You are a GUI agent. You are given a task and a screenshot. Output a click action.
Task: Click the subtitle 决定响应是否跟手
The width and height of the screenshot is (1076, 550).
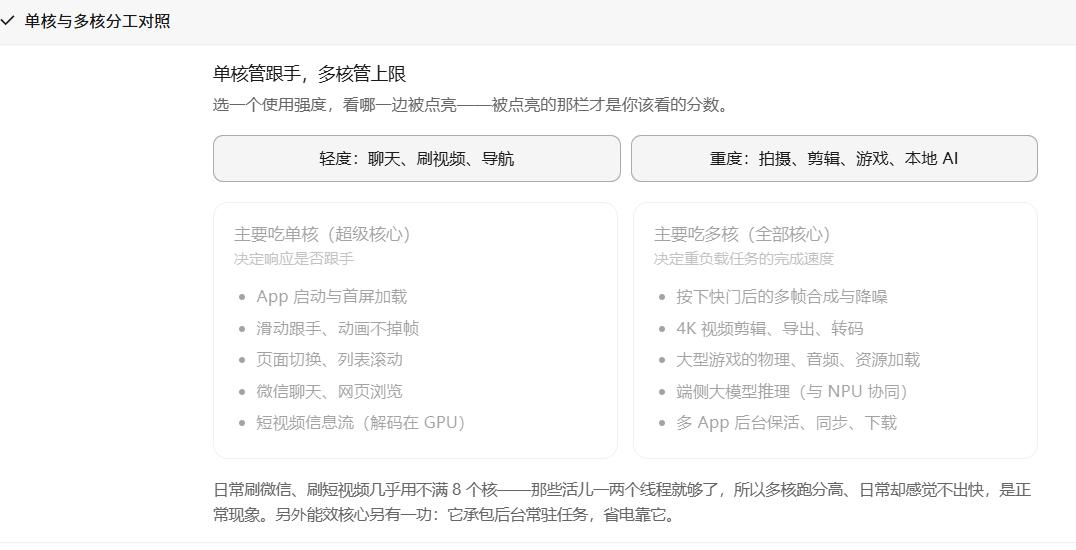[x=294, y=259]
